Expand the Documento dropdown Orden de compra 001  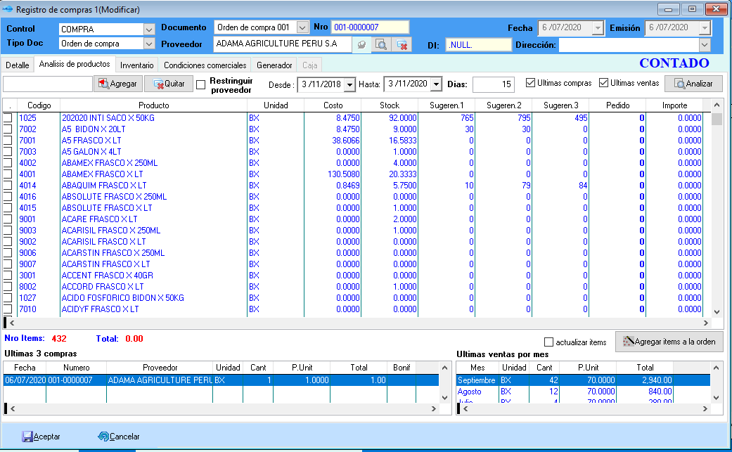(x=303, y=28)
